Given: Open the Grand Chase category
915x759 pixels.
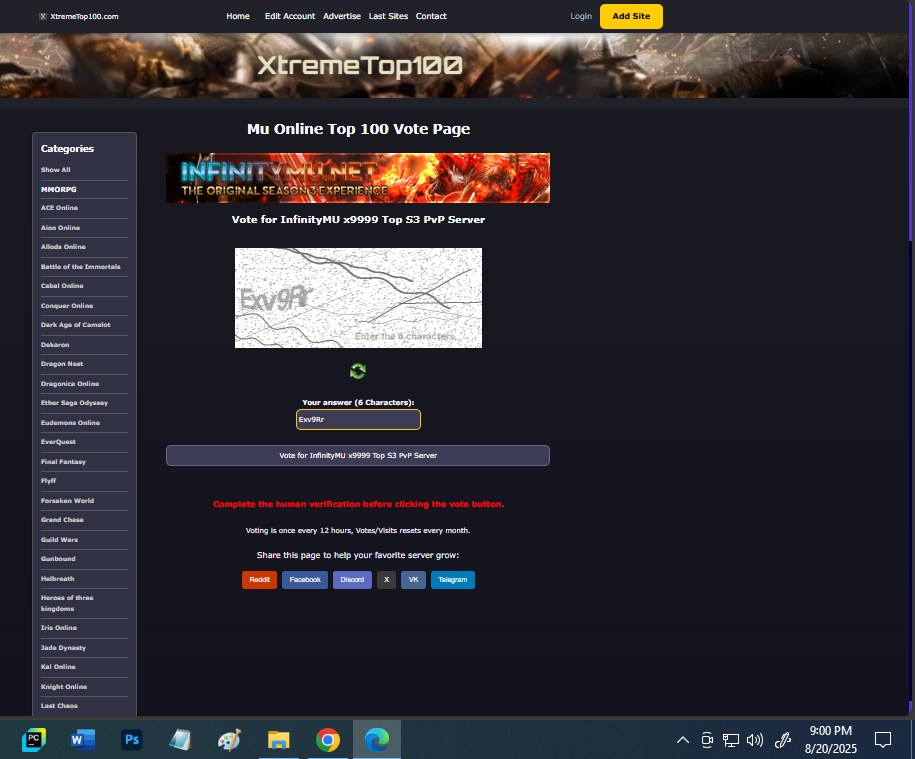Looking at the screenshot, I should (62, 520).
